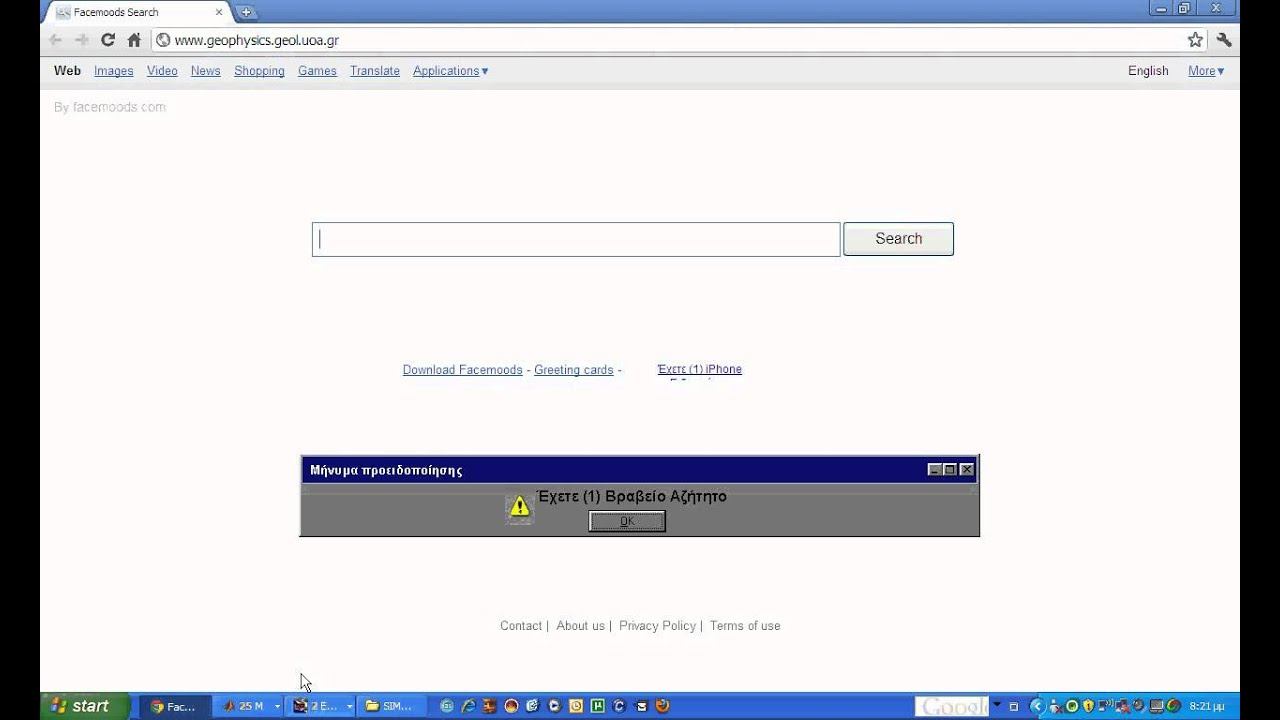Click the taskbar clock showing 8:21 μμ
1280x720 pixels.
[1206, 706]
